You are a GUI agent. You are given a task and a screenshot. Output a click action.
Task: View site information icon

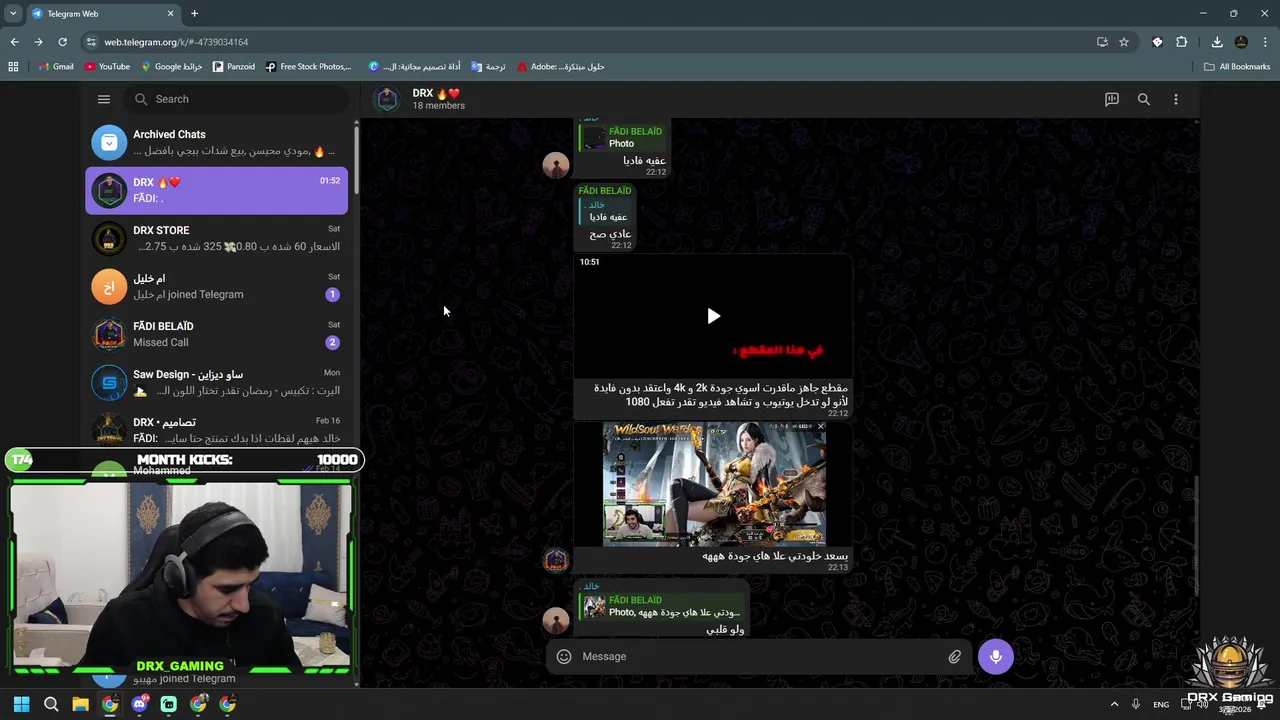91,42
